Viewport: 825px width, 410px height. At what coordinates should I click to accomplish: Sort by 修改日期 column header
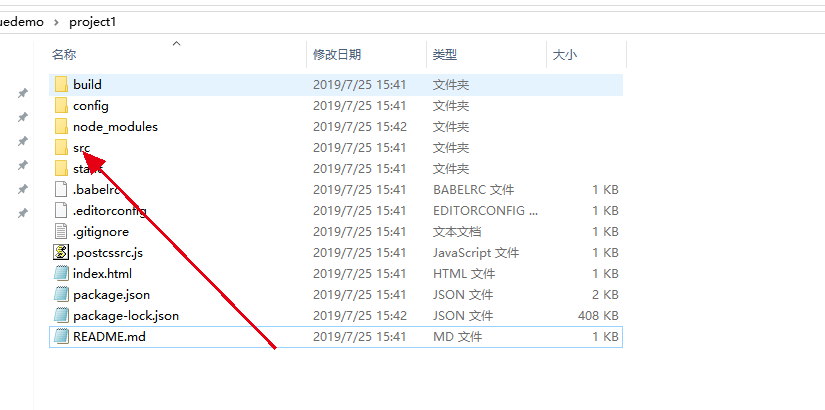click(x=337, y=55)
